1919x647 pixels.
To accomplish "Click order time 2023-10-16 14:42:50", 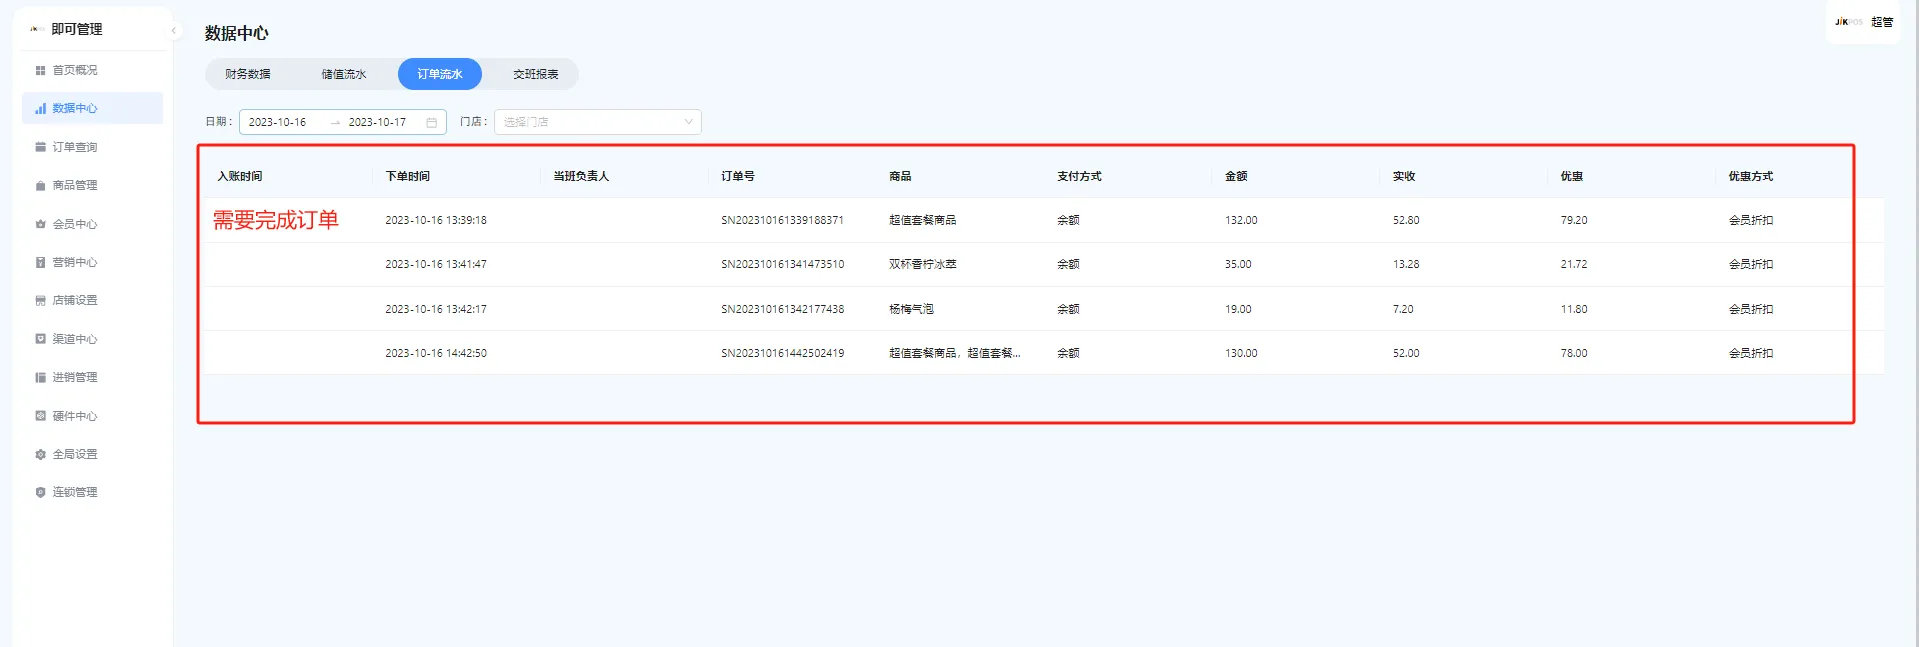I will click(x=436, y=353).
